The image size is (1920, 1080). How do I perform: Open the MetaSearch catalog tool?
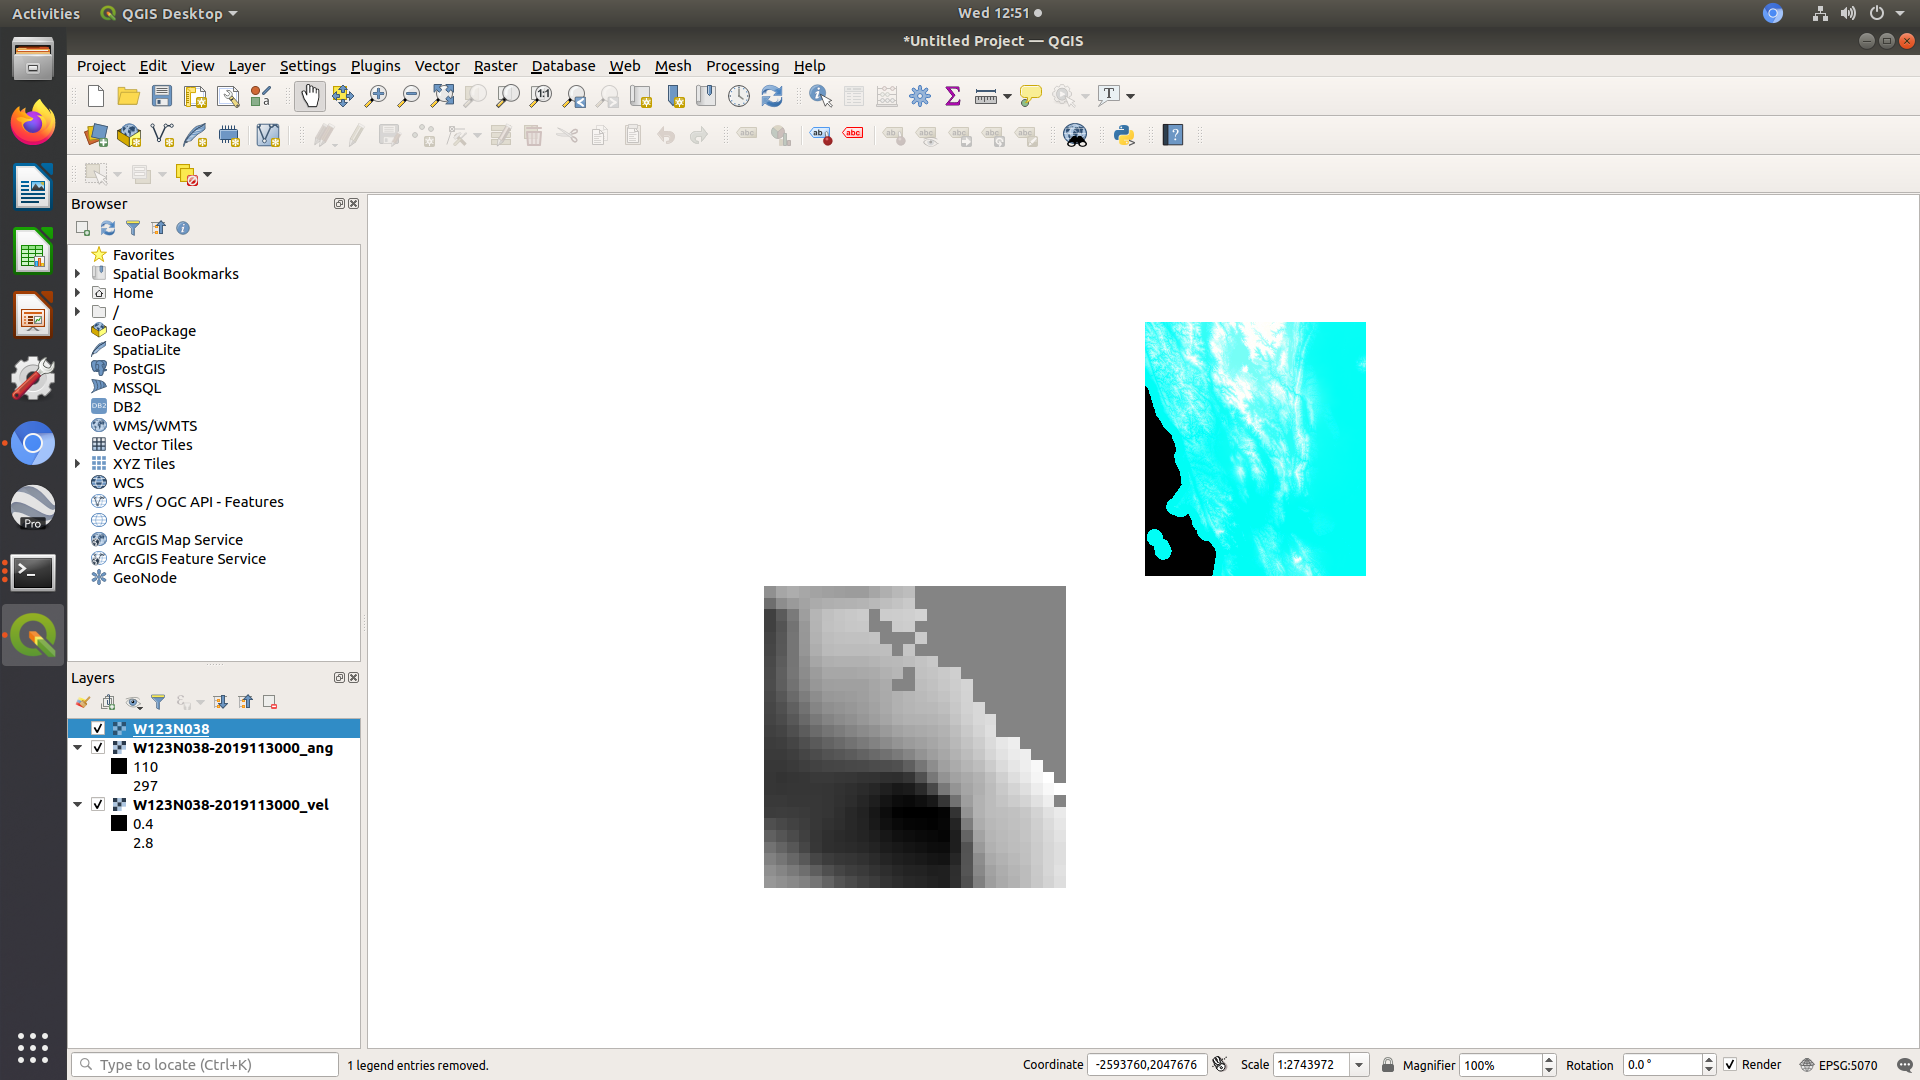tap(1075, 135)
